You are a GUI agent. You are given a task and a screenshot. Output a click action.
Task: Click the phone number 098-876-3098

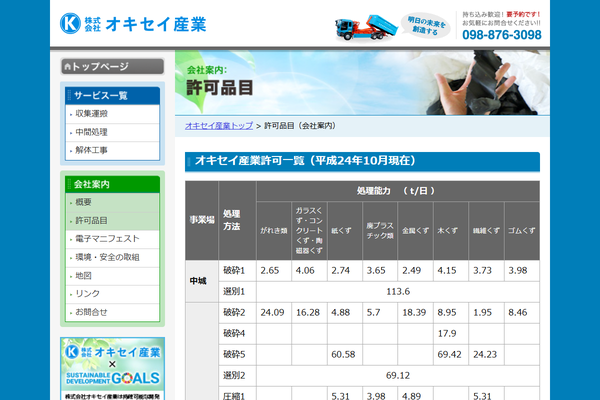coord(502,35)
